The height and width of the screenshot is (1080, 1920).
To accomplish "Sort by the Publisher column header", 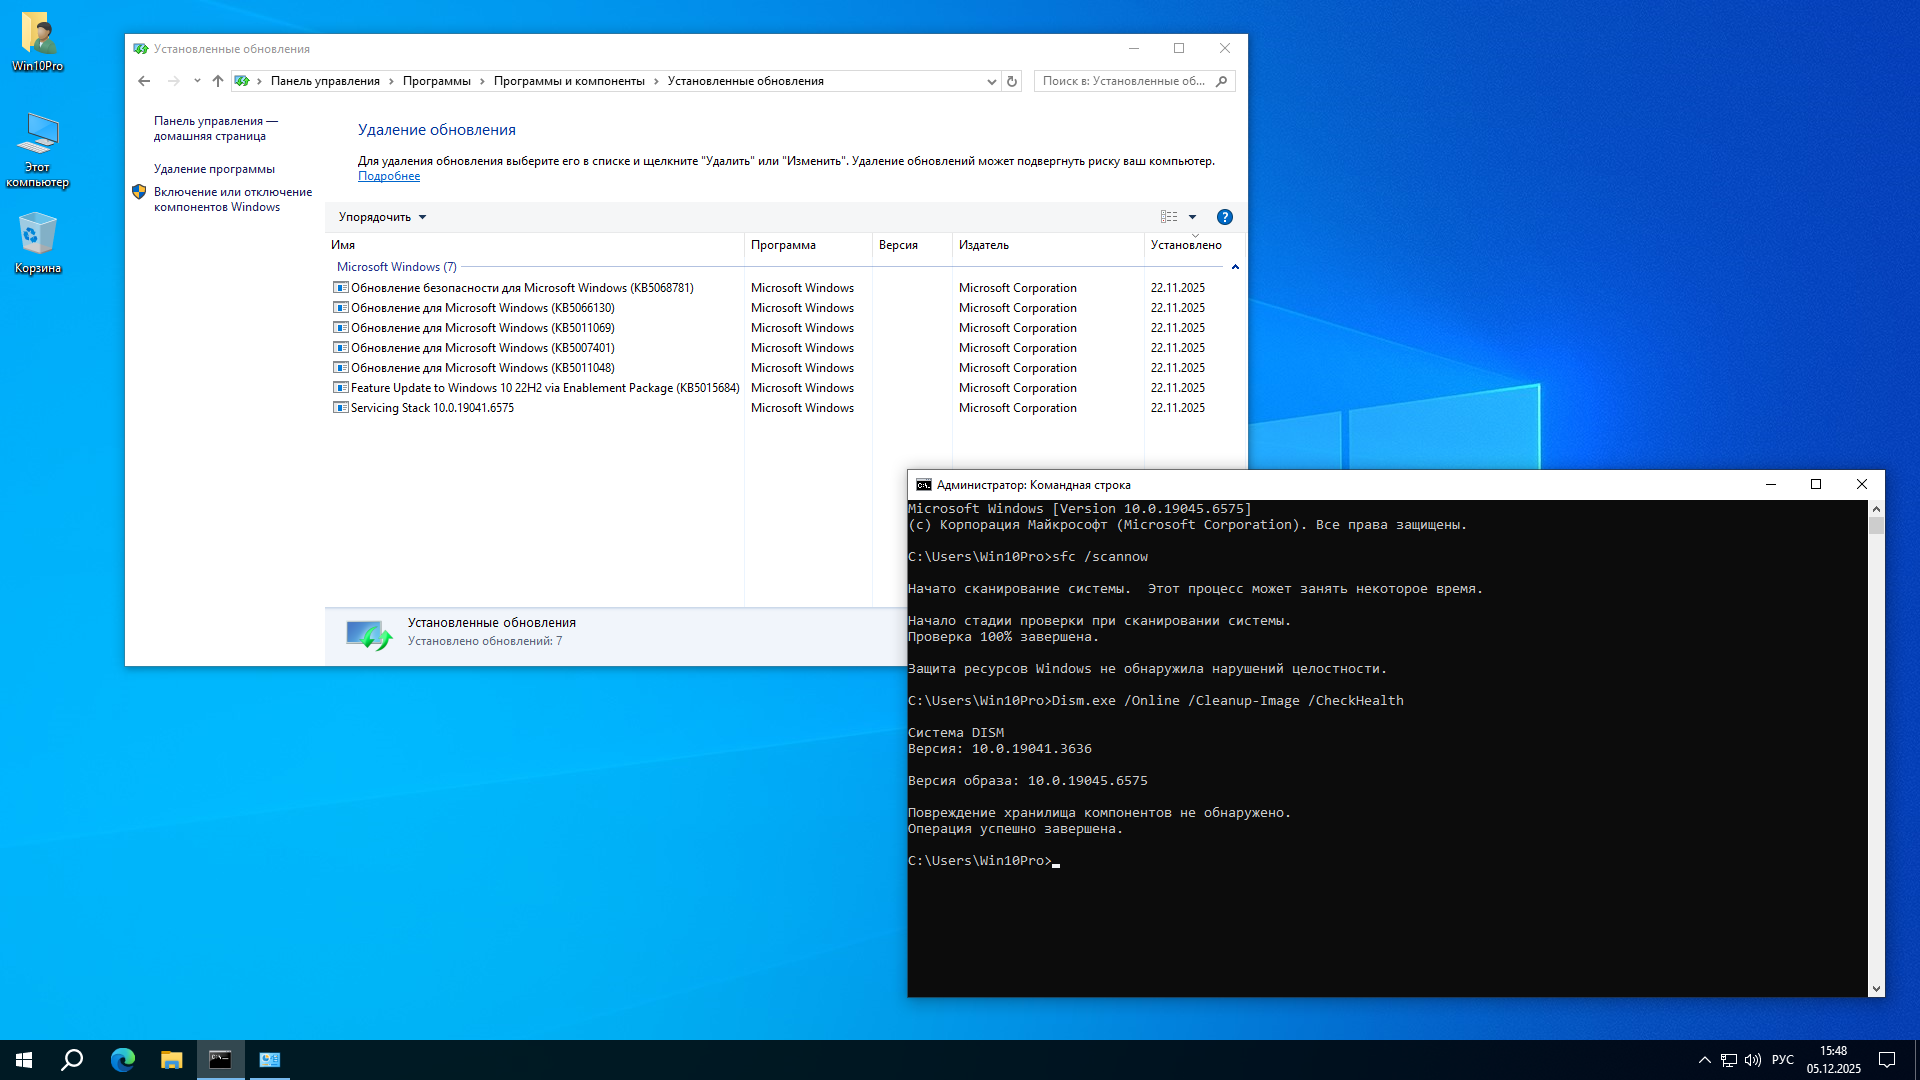I will 983,245.
